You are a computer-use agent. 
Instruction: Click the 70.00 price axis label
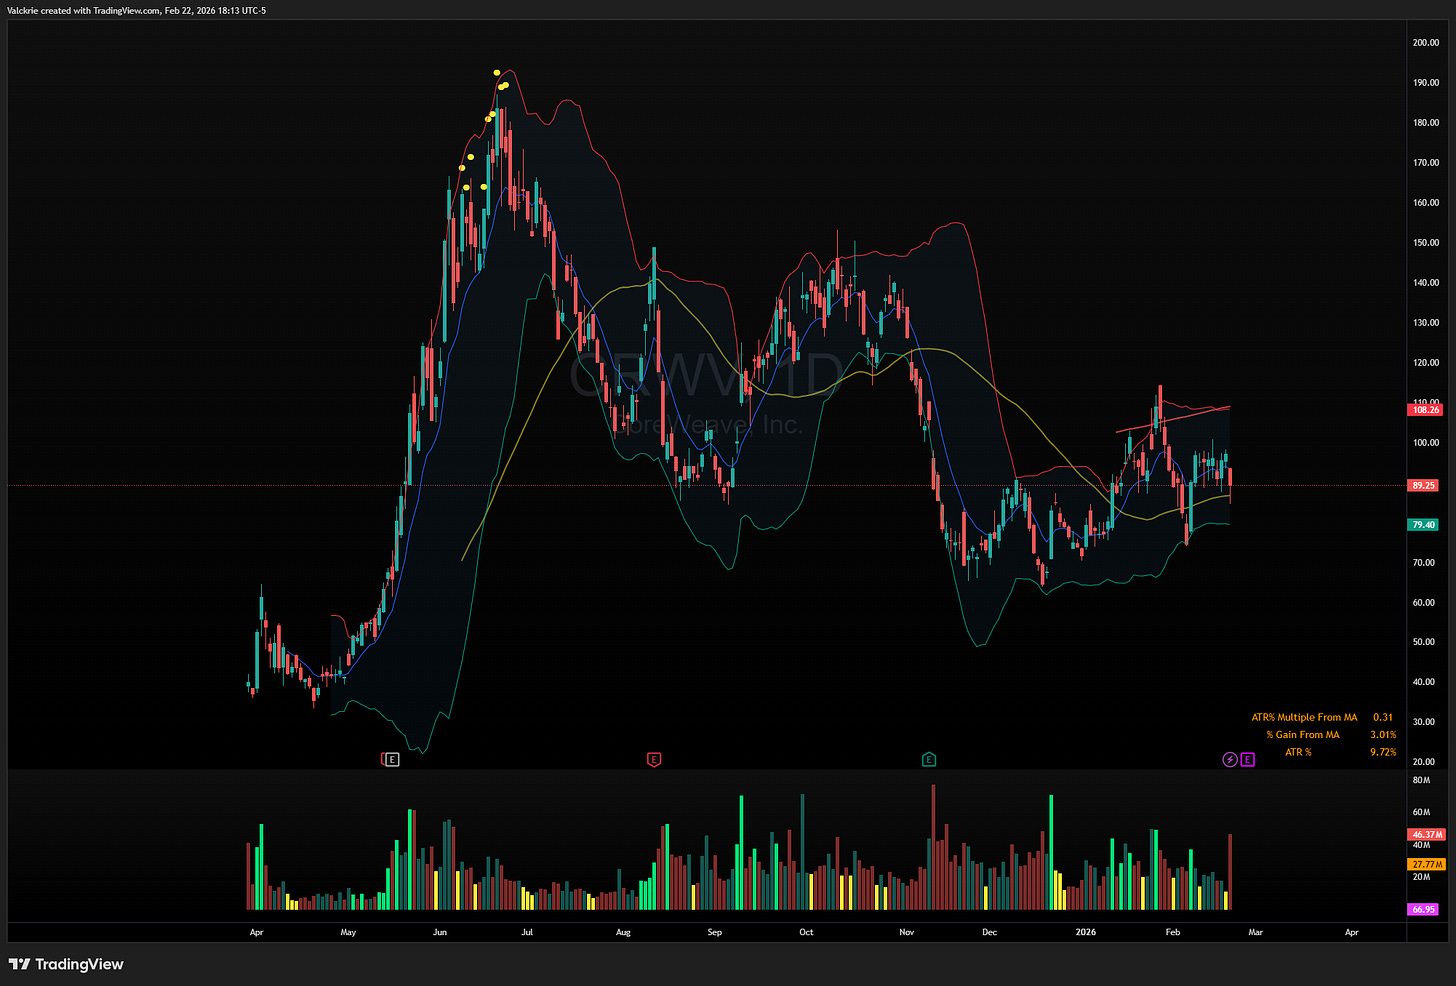[1424, 563]
